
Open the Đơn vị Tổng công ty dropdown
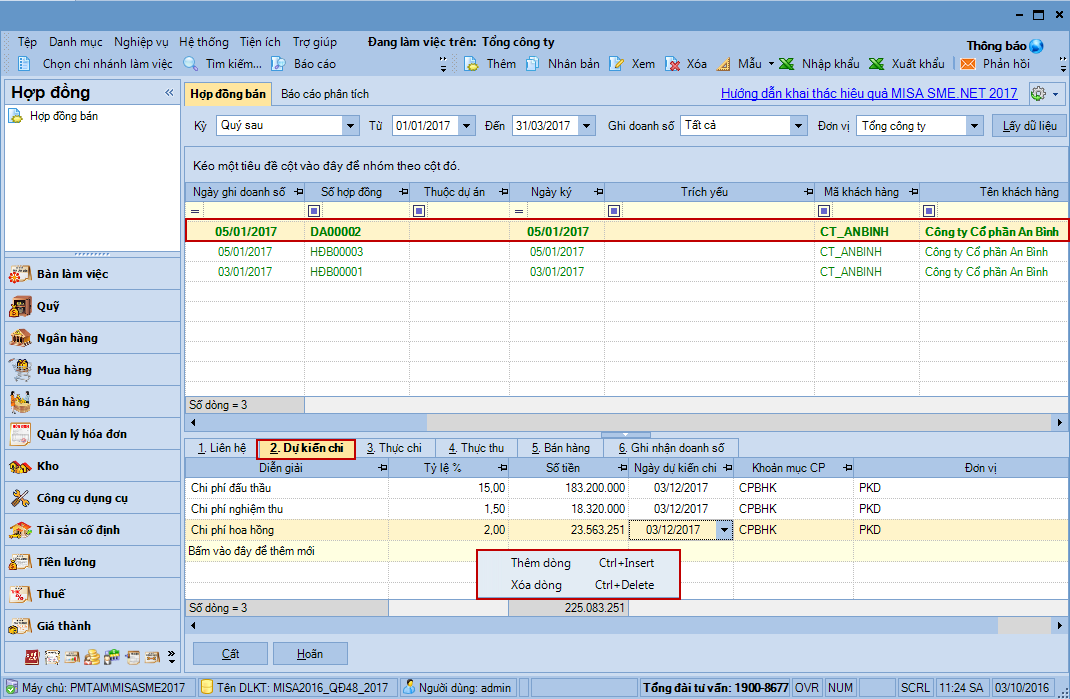(x=974, y=126)
